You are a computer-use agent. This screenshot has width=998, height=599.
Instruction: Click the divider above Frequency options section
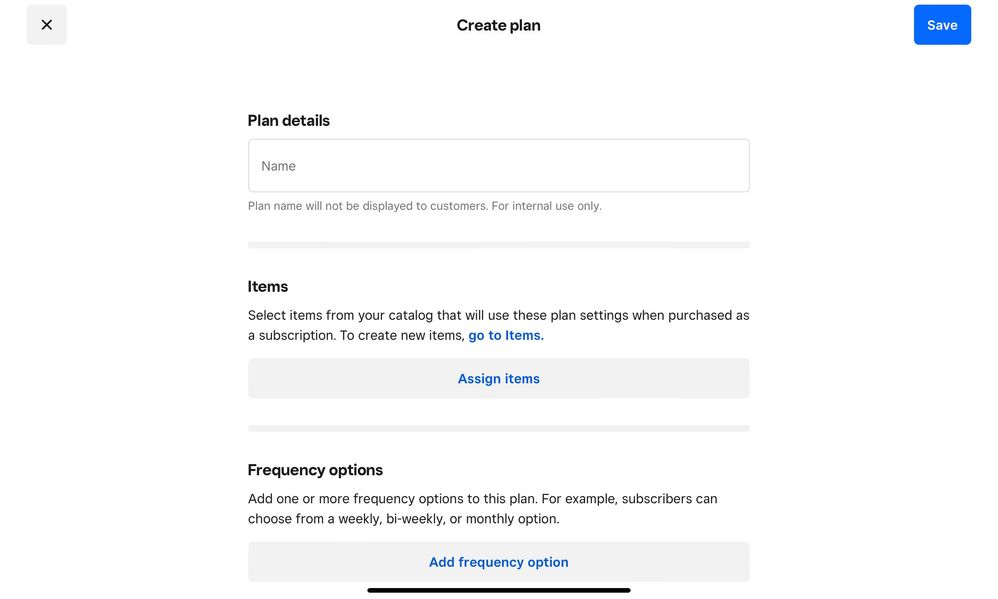pos(498,428)
